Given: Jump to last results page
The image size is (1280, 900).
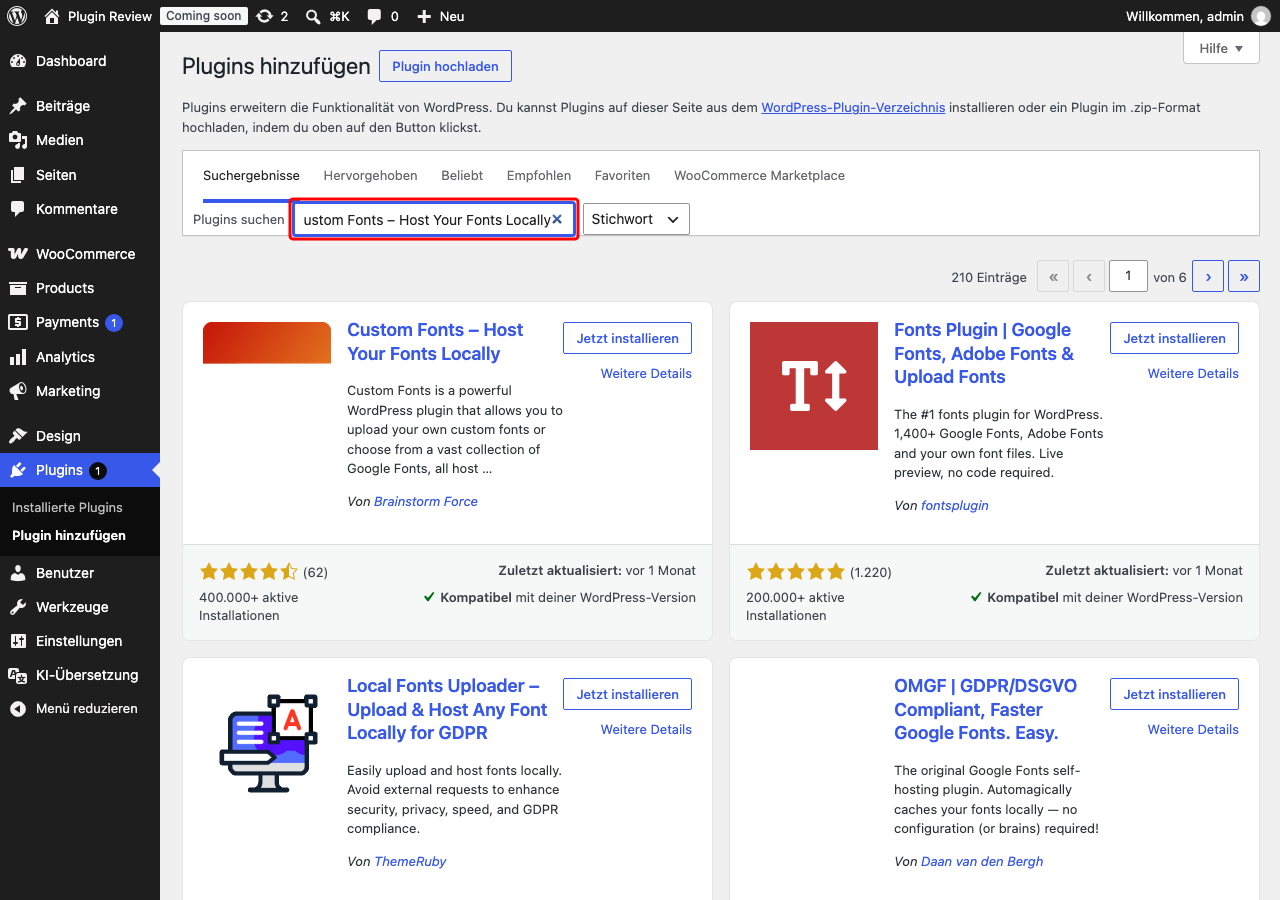Looking at the screenshot, I should click(x=1244, y=277).
